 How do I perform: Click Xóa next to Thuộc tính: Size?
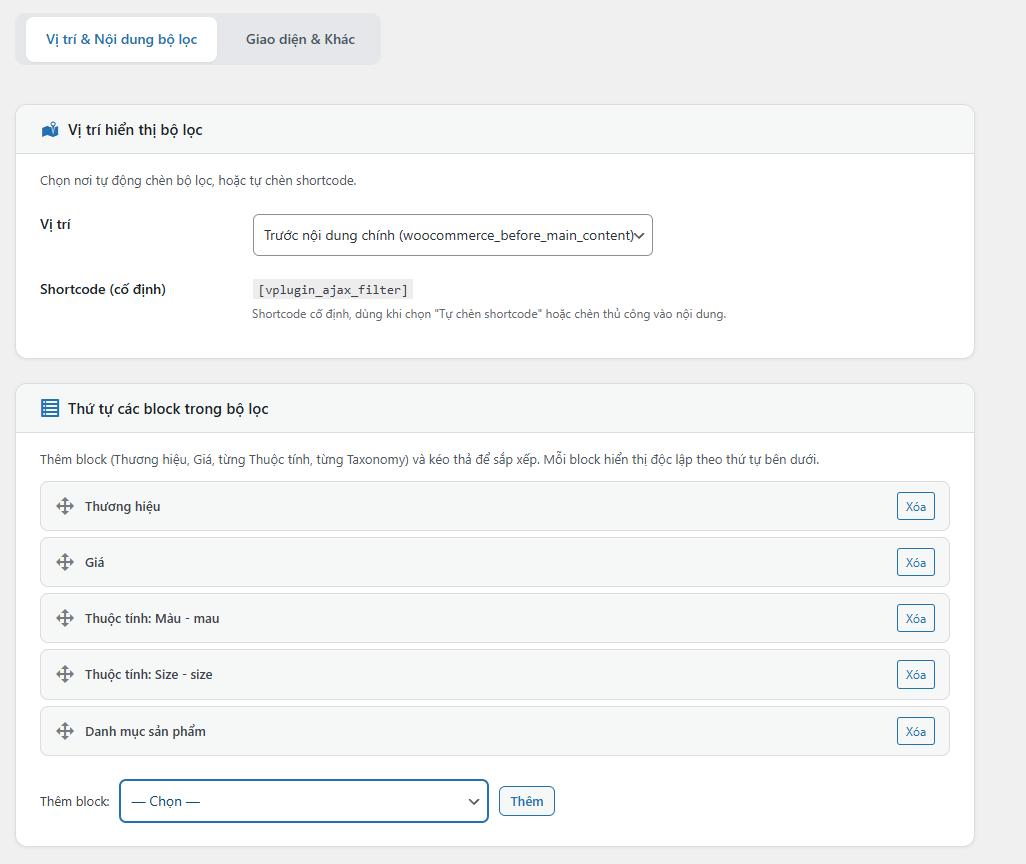(x=915, y=674)
